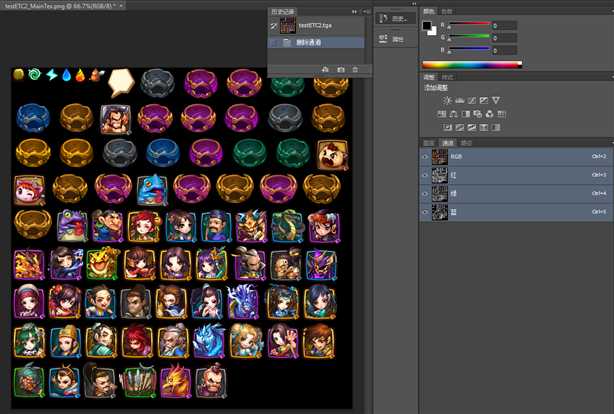The image size is (614, 414).
Task: Add a Black & White adjustment layer
Action: pyautogui.click(x=466, y=114)
